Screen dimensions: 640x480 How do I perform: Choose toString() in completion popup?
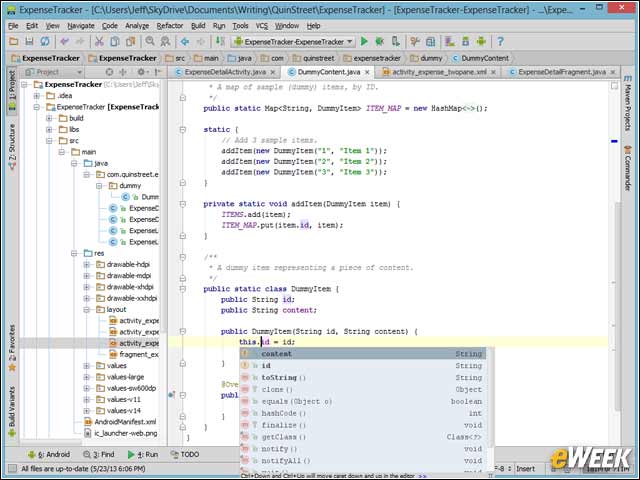point(363,378)
